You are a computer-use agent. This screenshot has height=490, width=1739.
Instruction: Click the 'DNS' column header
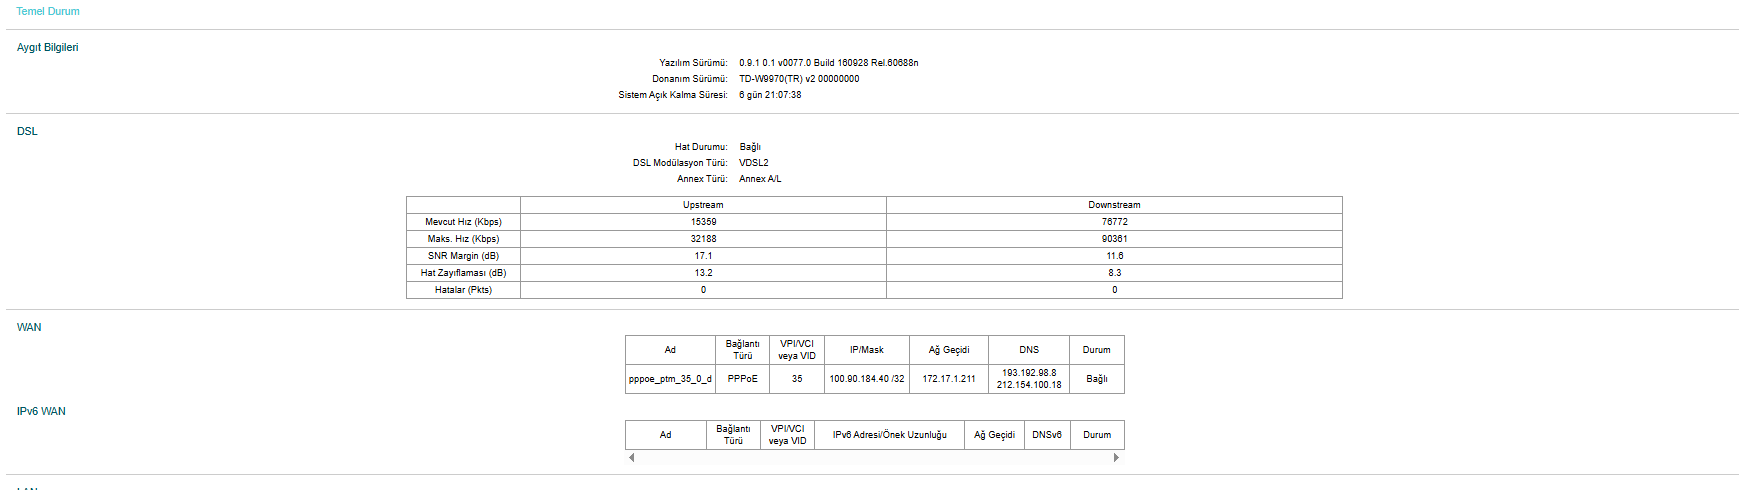tap(1029, 350)
